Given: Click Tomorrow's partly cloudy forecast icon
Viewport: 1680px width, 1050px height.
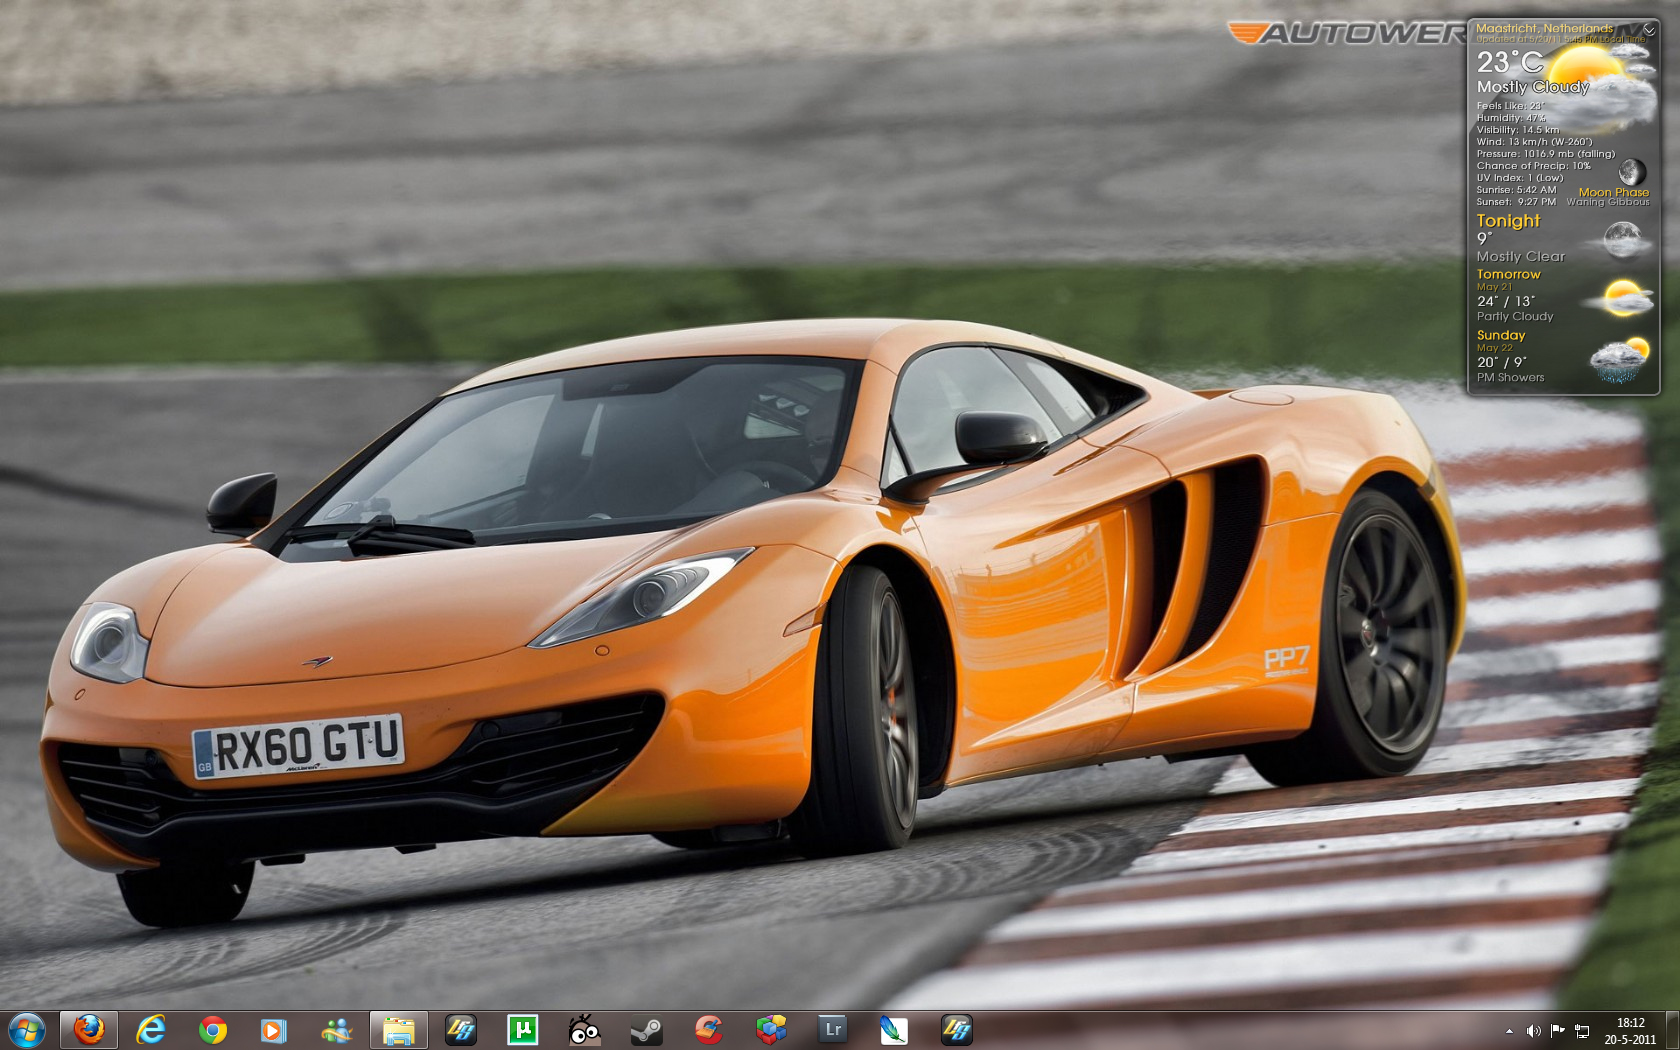Looking at the screenshot, I should point(1623,298).
